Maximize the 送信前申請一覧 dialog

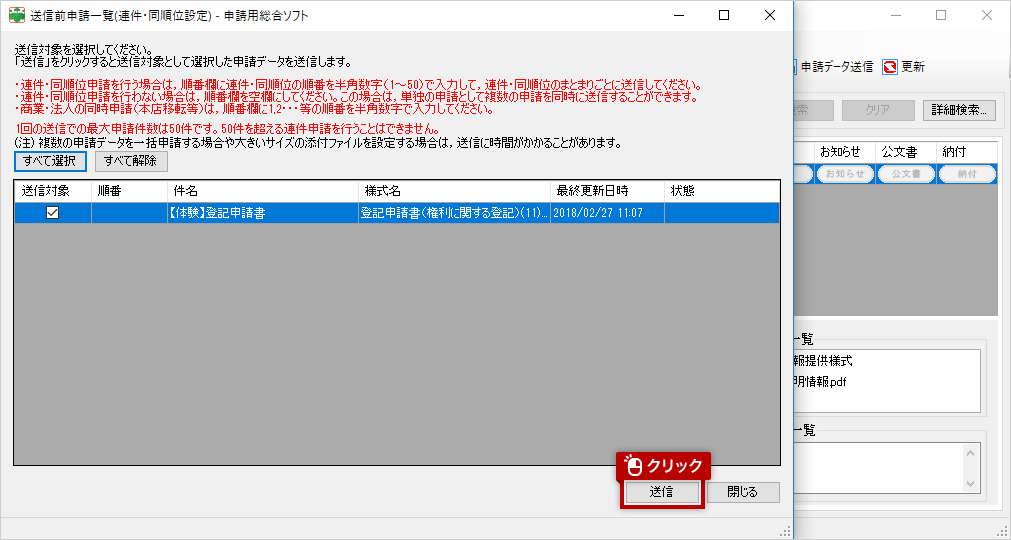tap(724, 15)
